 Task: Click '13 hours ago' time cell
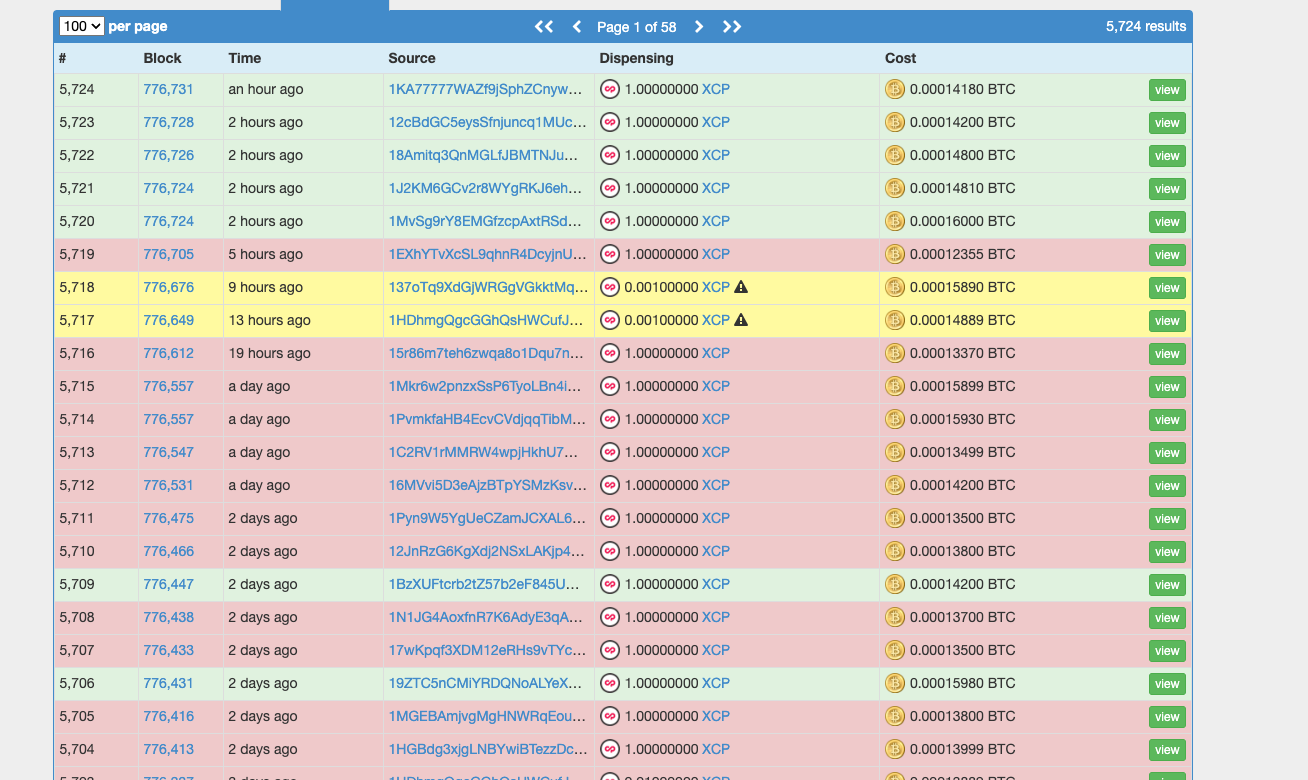point(269,320)
